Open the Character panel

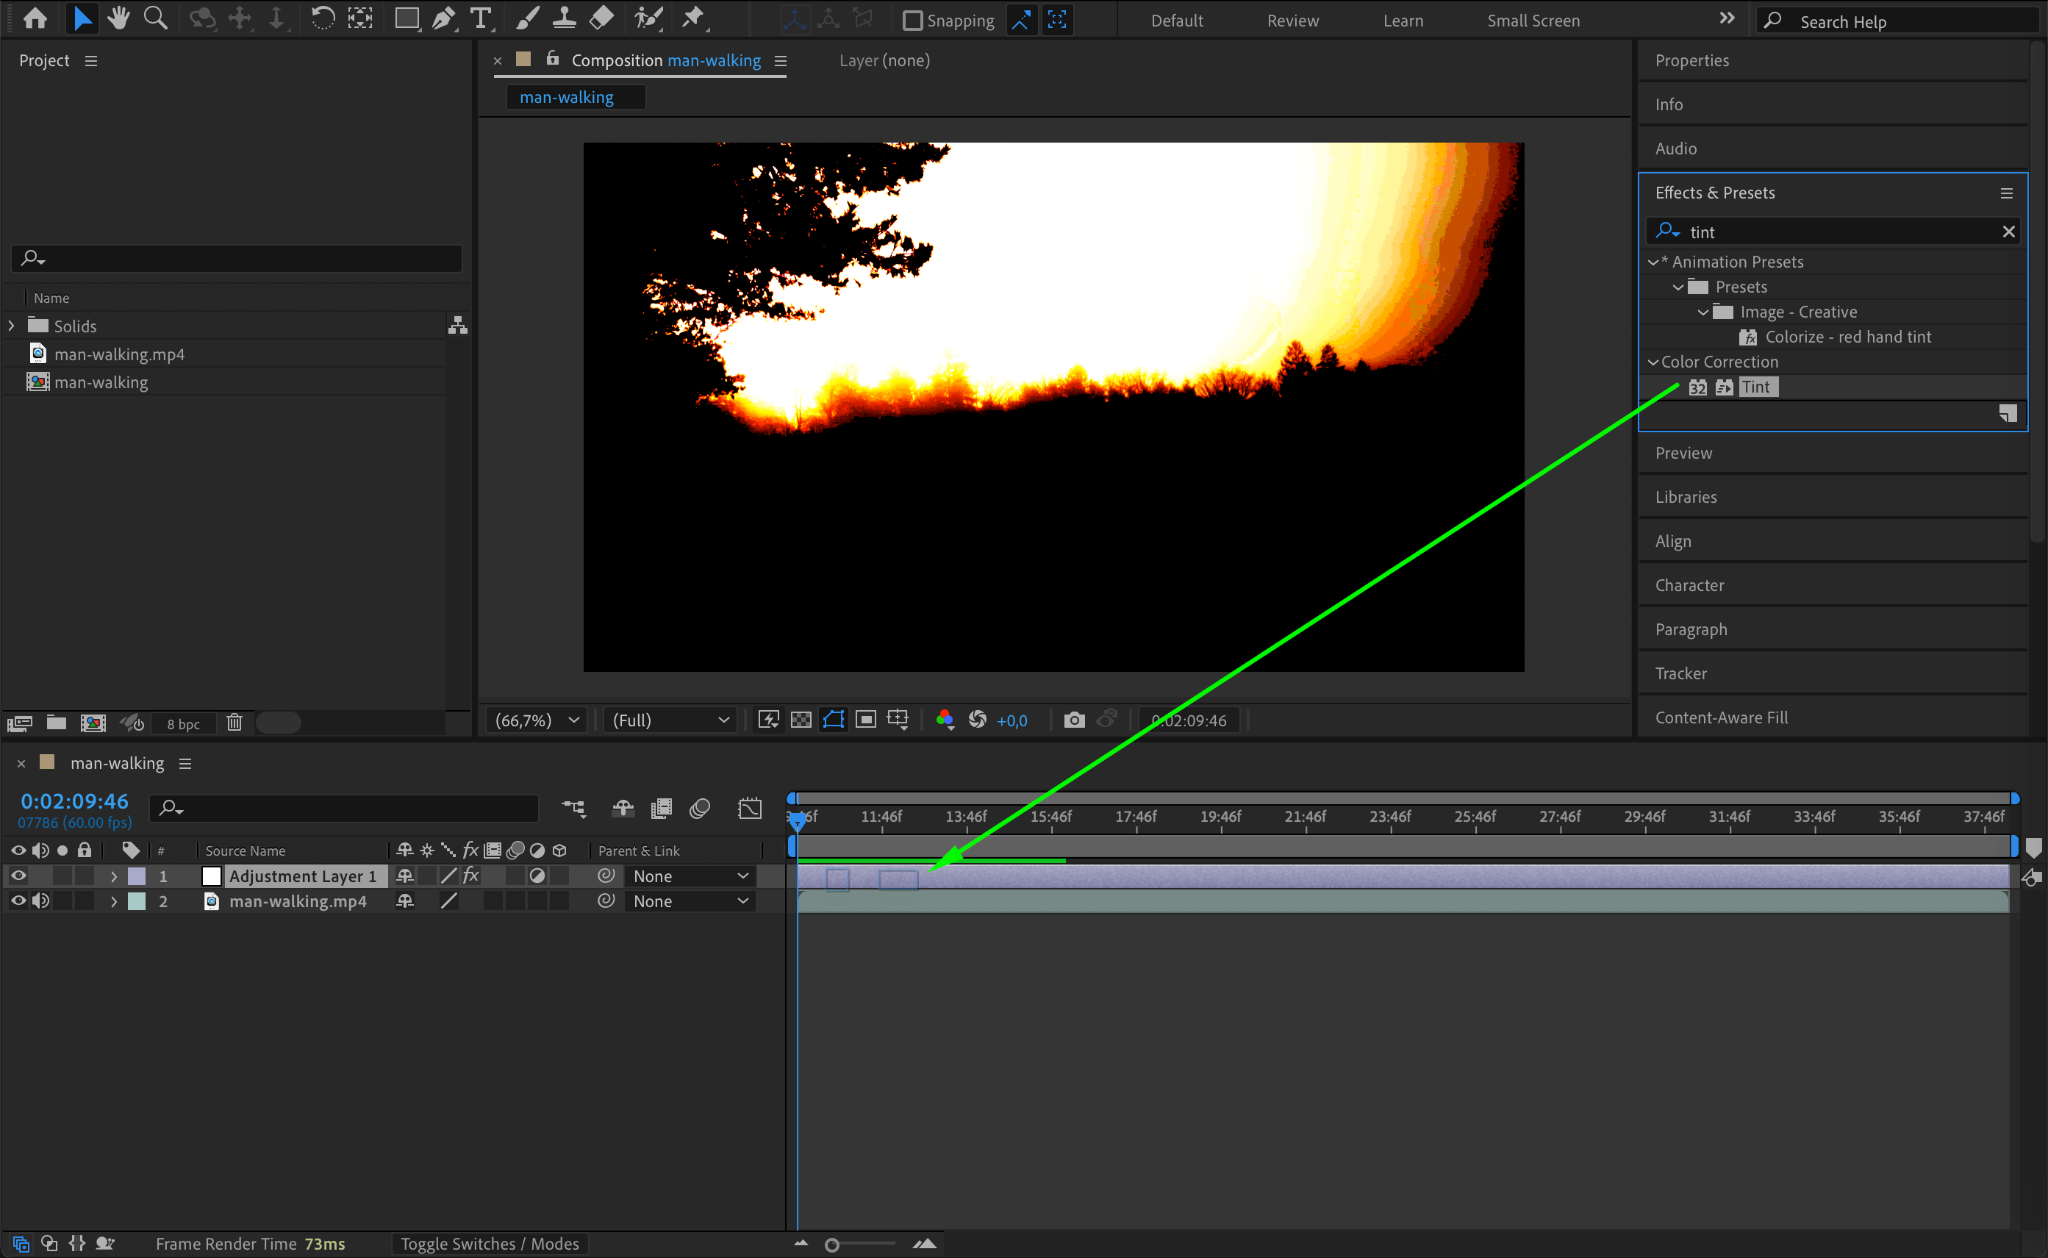coord(1689,585)
